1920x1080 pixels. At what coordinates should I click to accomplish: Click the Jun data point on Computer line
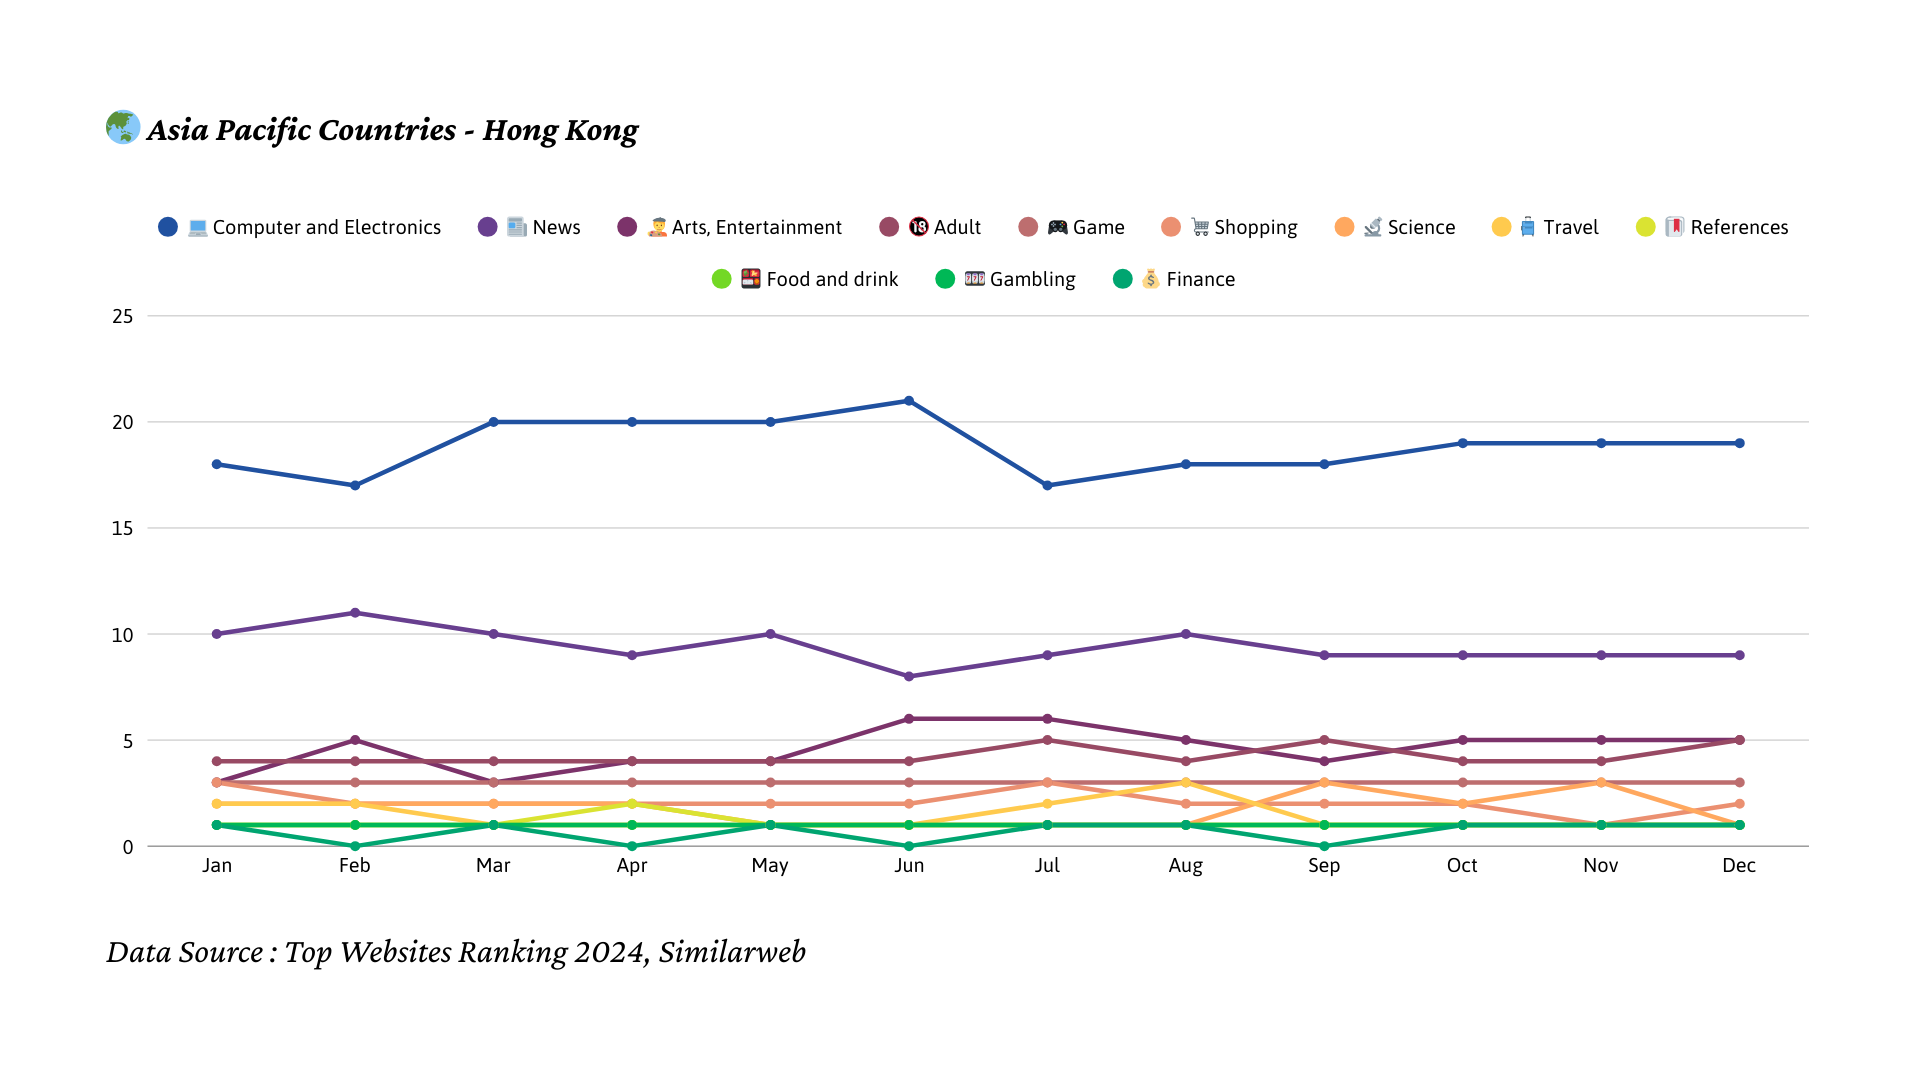(909, 401)
